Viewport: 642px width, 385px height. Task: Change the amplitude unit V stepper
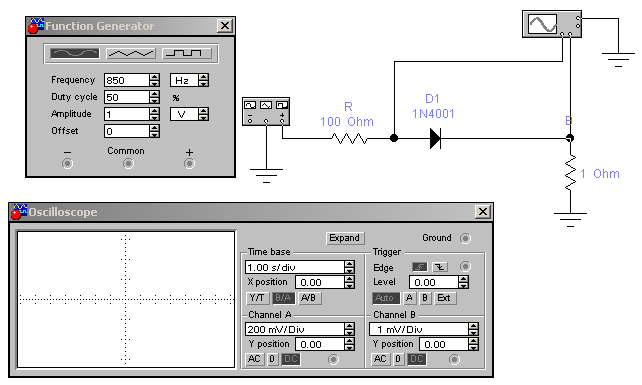click(x=203, y=114)
